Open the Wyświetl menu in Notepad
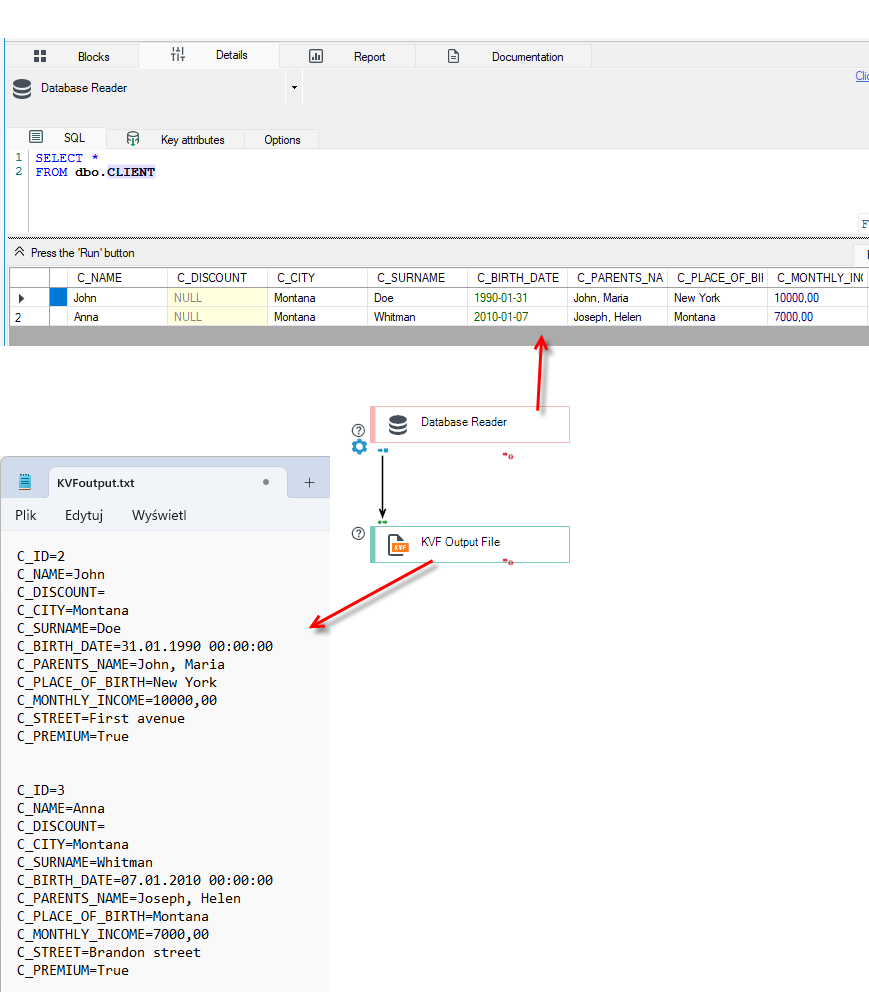This screenshot has width=869, height=992. tap(159, 515)
